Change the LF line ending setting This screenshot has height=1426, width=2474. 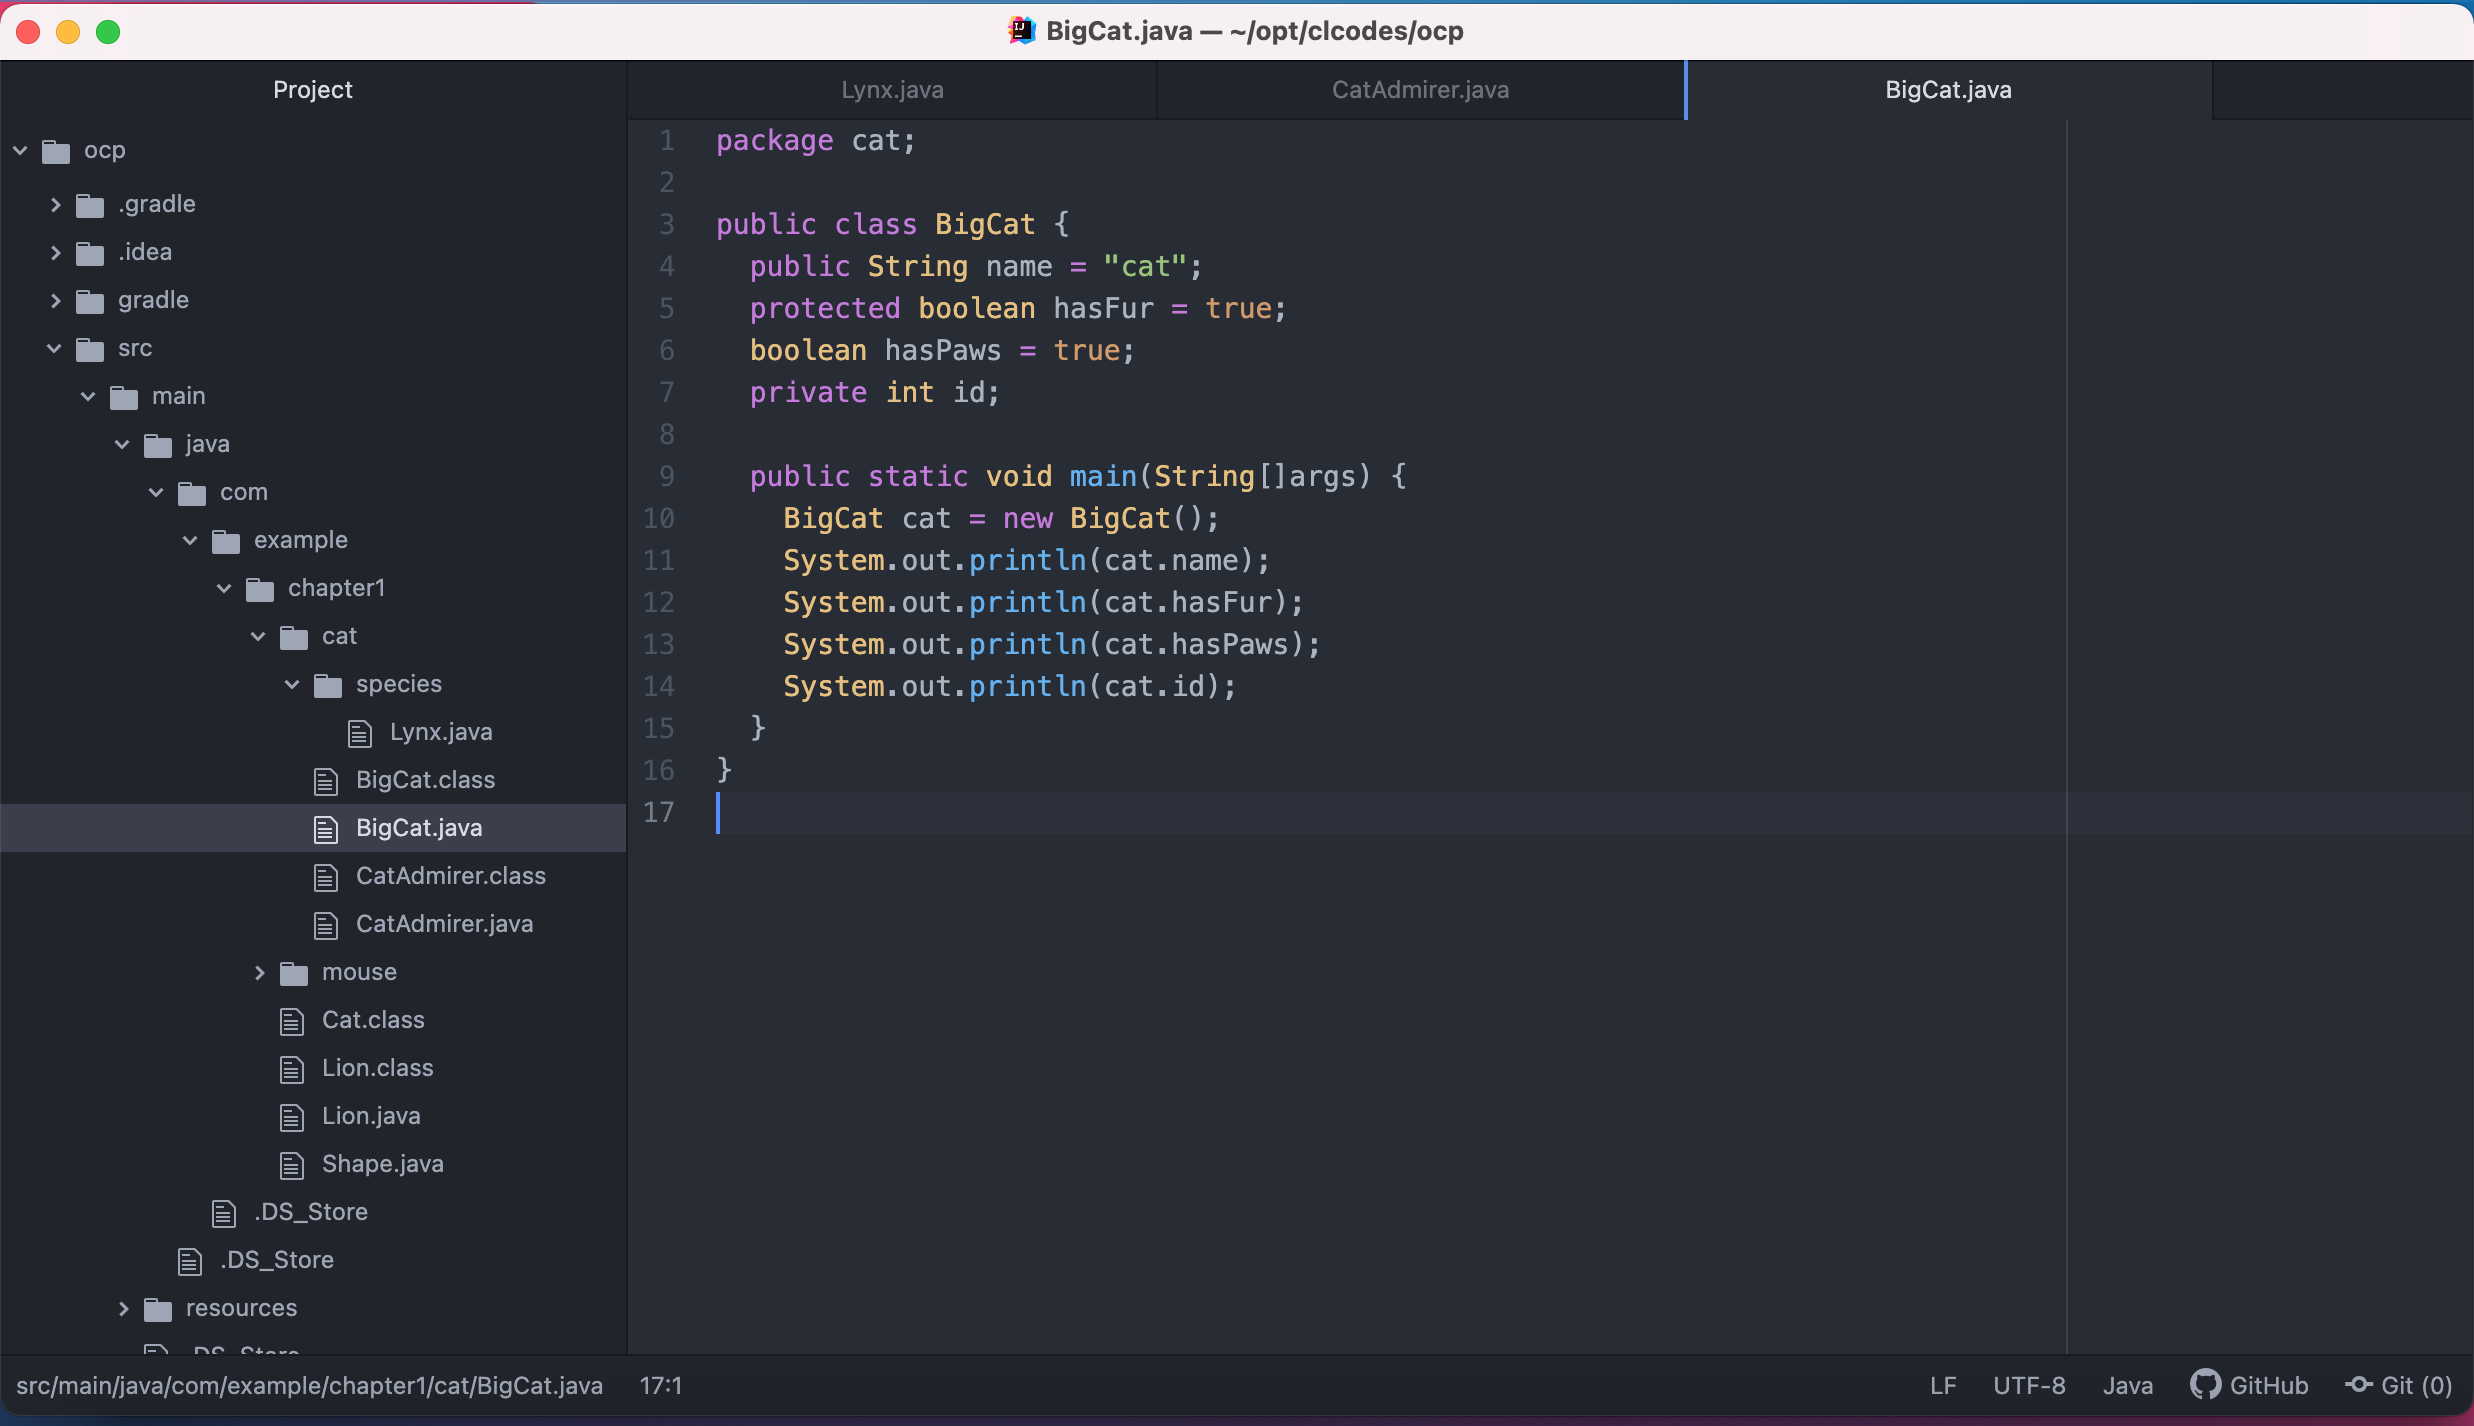tap(1942, 1386)
